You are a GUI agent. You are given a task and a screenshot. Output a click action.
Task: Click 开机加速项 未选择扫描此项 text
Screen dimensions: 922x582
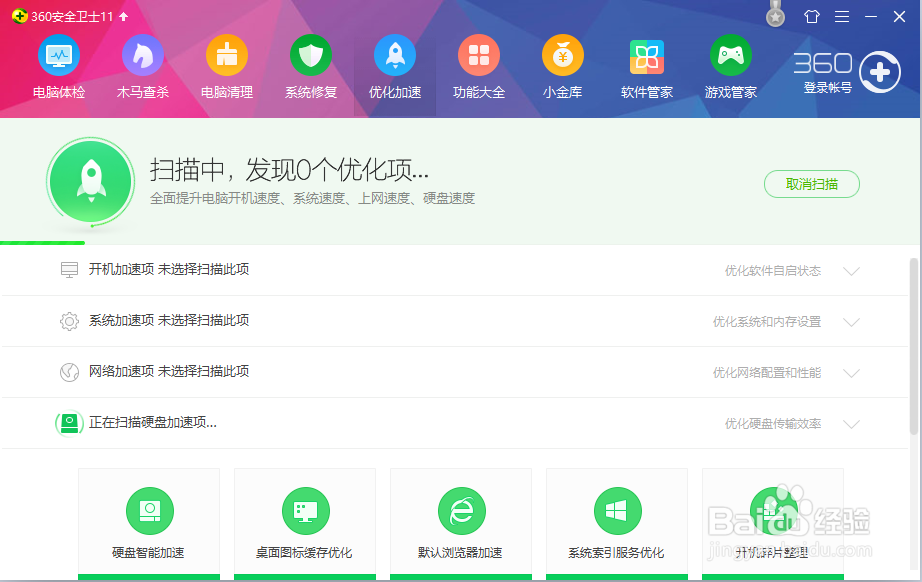tap(169, 269)
